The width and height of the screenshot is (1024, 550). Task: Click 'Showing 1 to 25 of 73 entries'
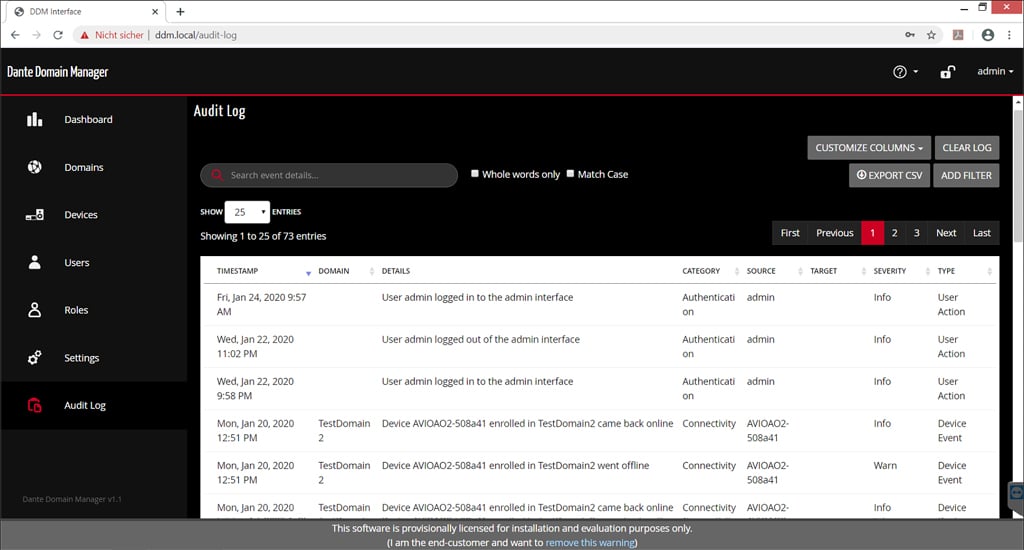point(263,236)
